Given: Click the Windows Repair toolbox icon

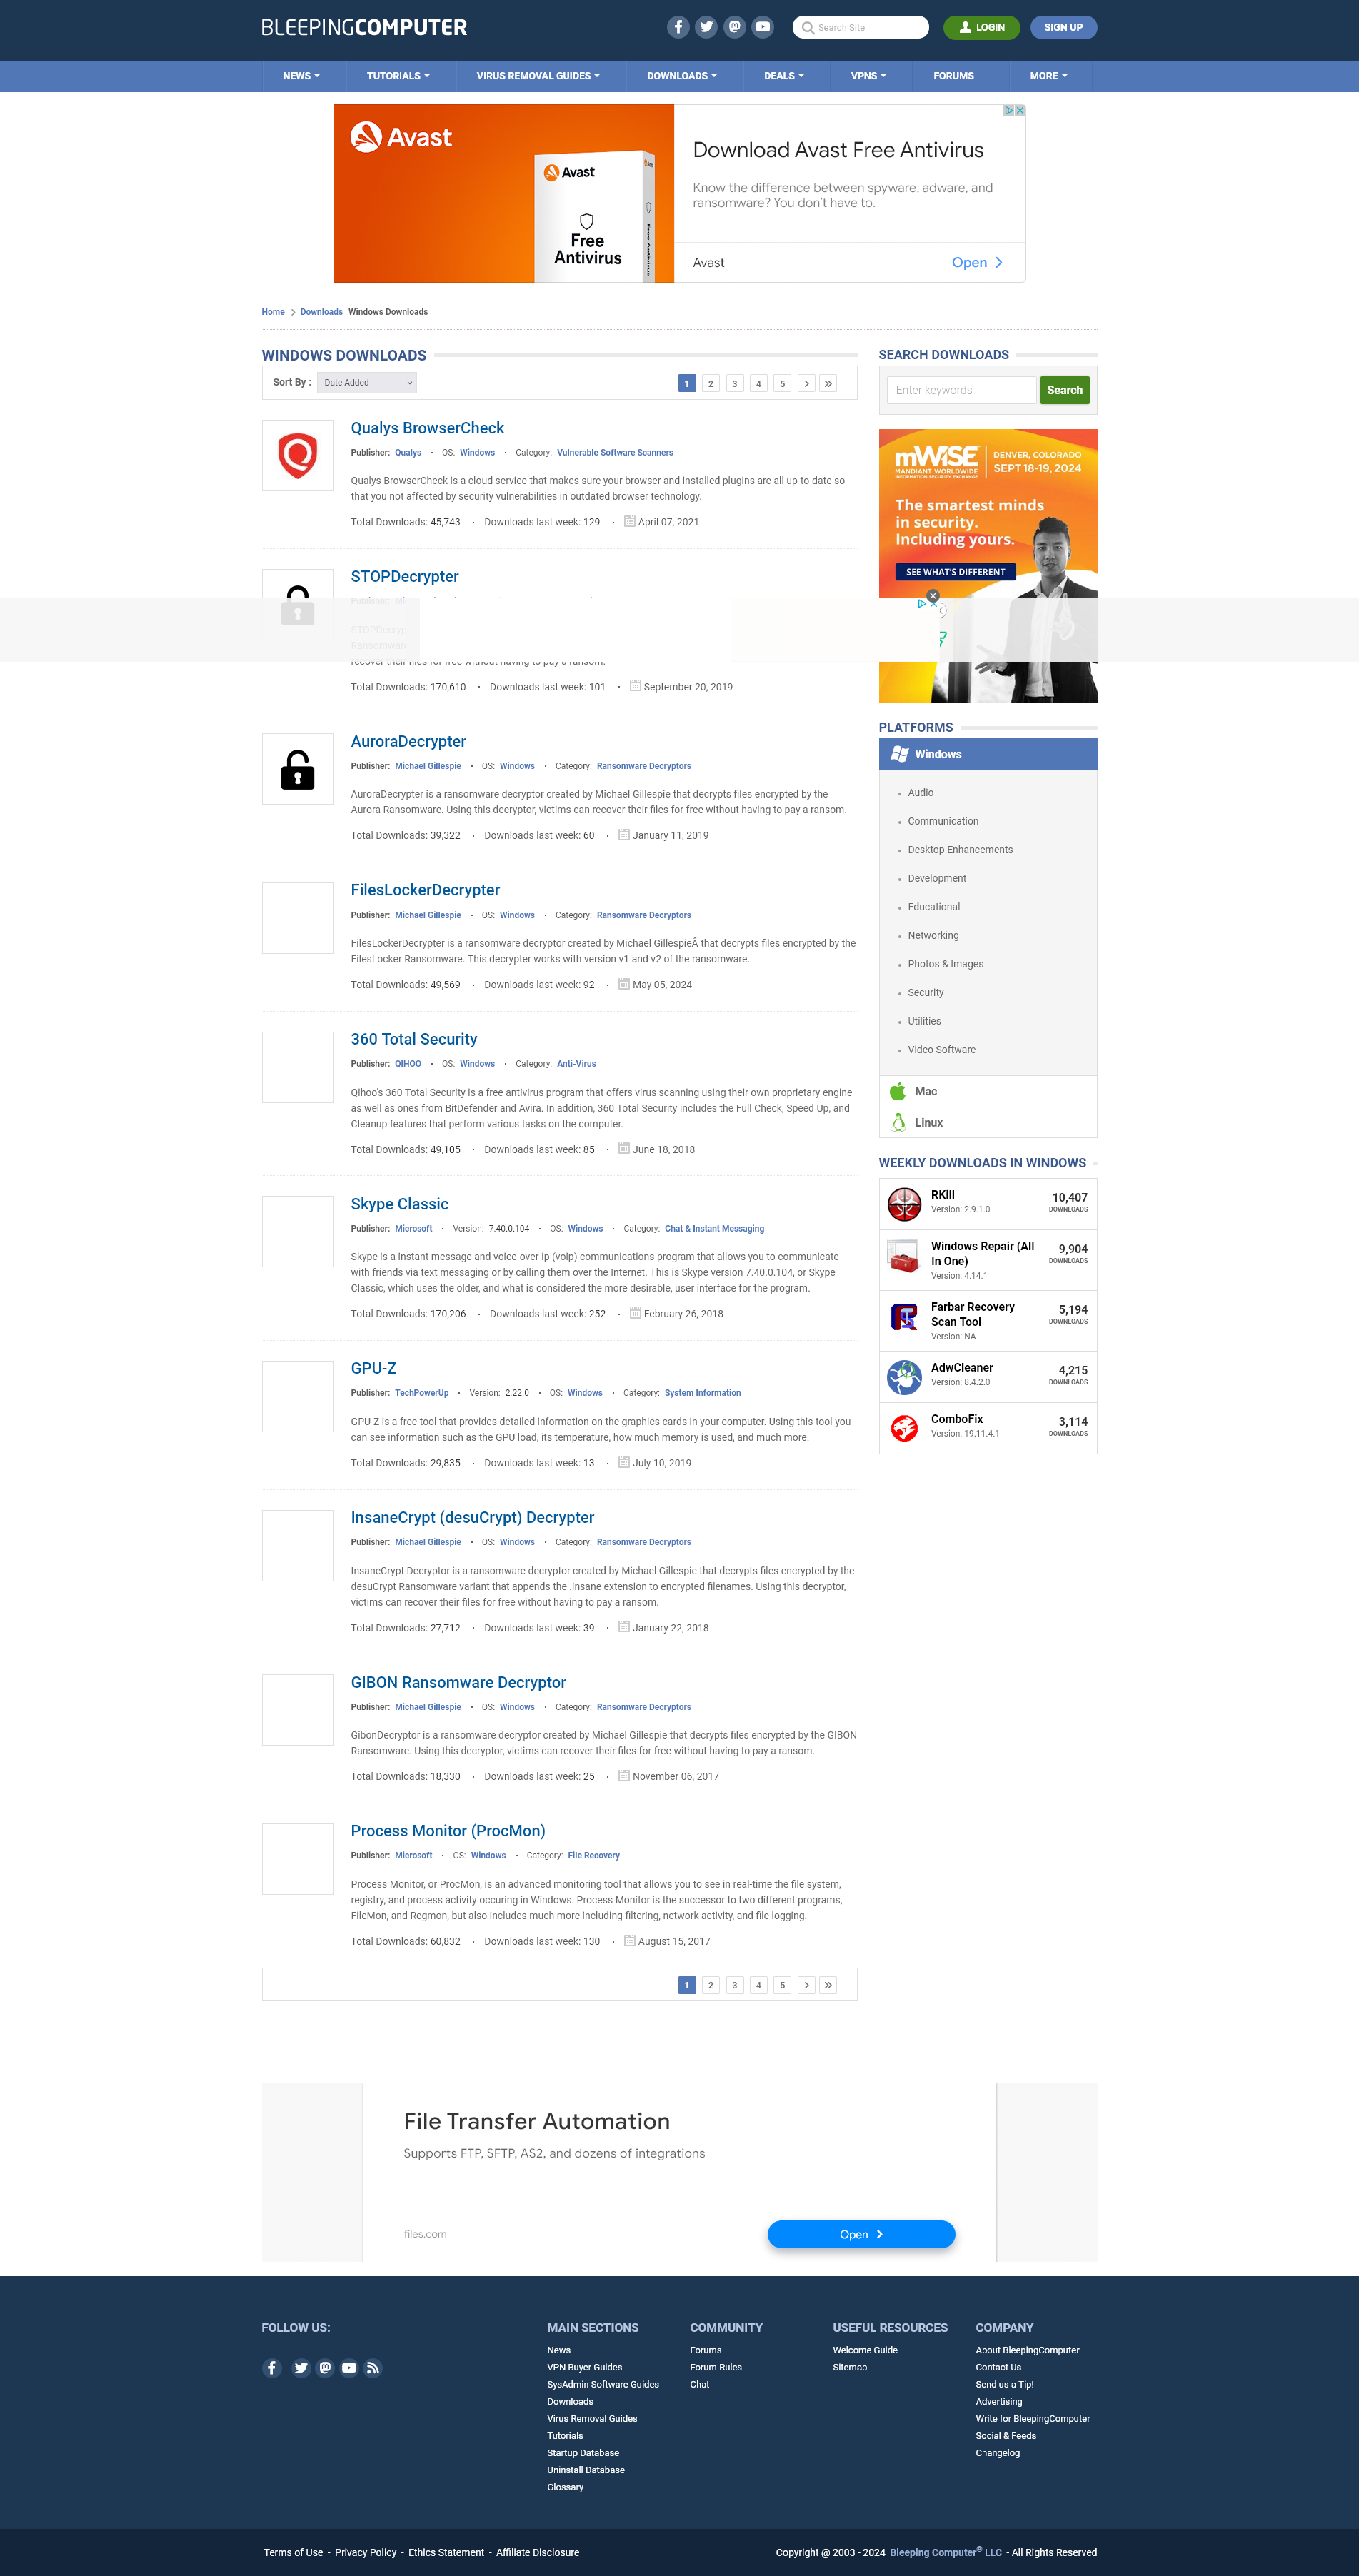Looking at the screenshot, I should pyautogui.click(x=904, y=1256).
